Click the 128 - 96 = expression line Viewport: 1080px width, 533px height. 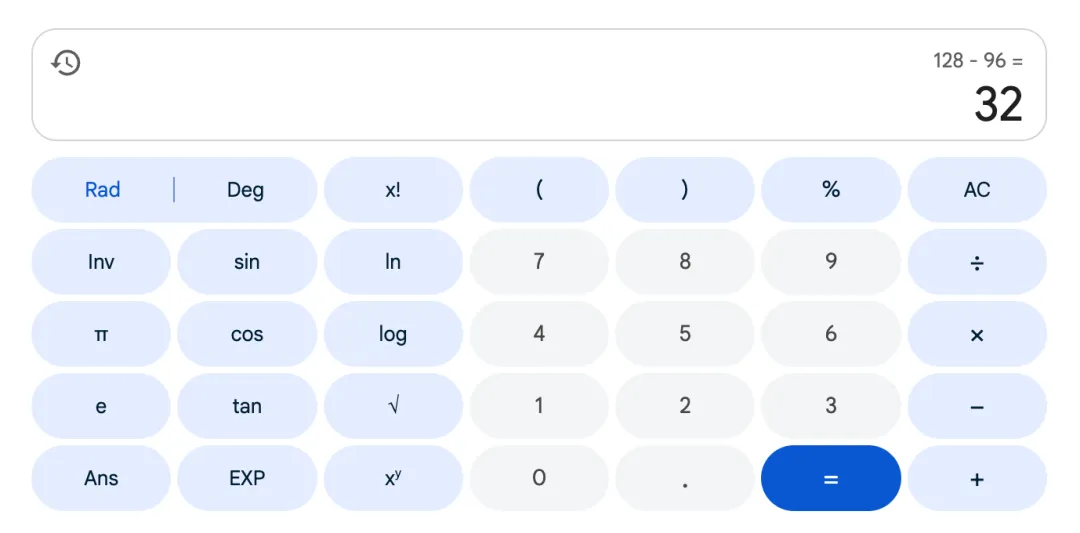coord(978,61)
